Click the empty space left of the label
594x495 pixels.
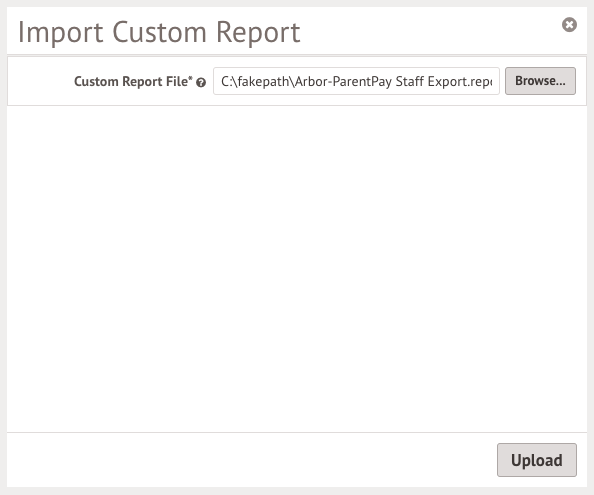[41, 81]
